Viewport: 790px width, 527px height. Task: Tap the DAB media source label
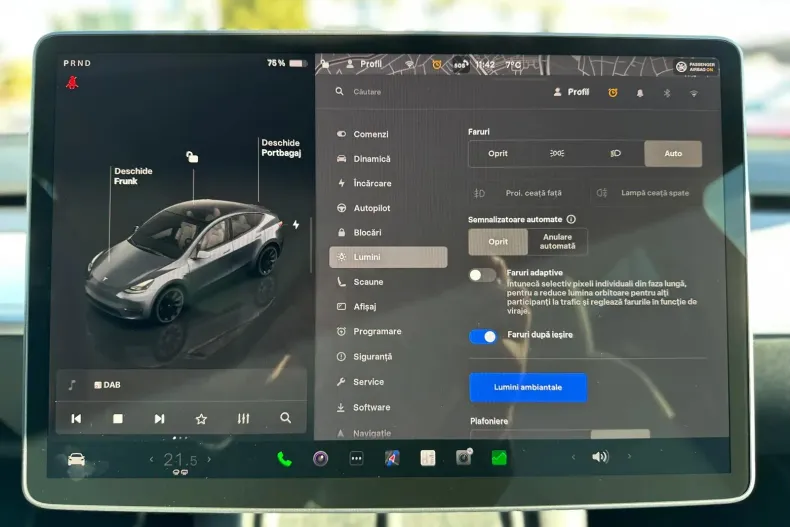107,385
